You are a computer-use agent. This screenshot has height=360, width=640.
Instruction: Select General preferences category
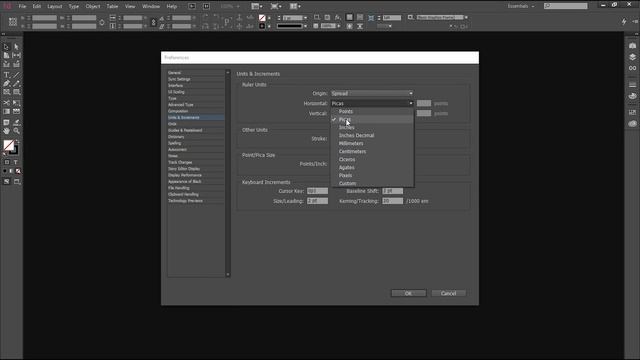[196, 73]
